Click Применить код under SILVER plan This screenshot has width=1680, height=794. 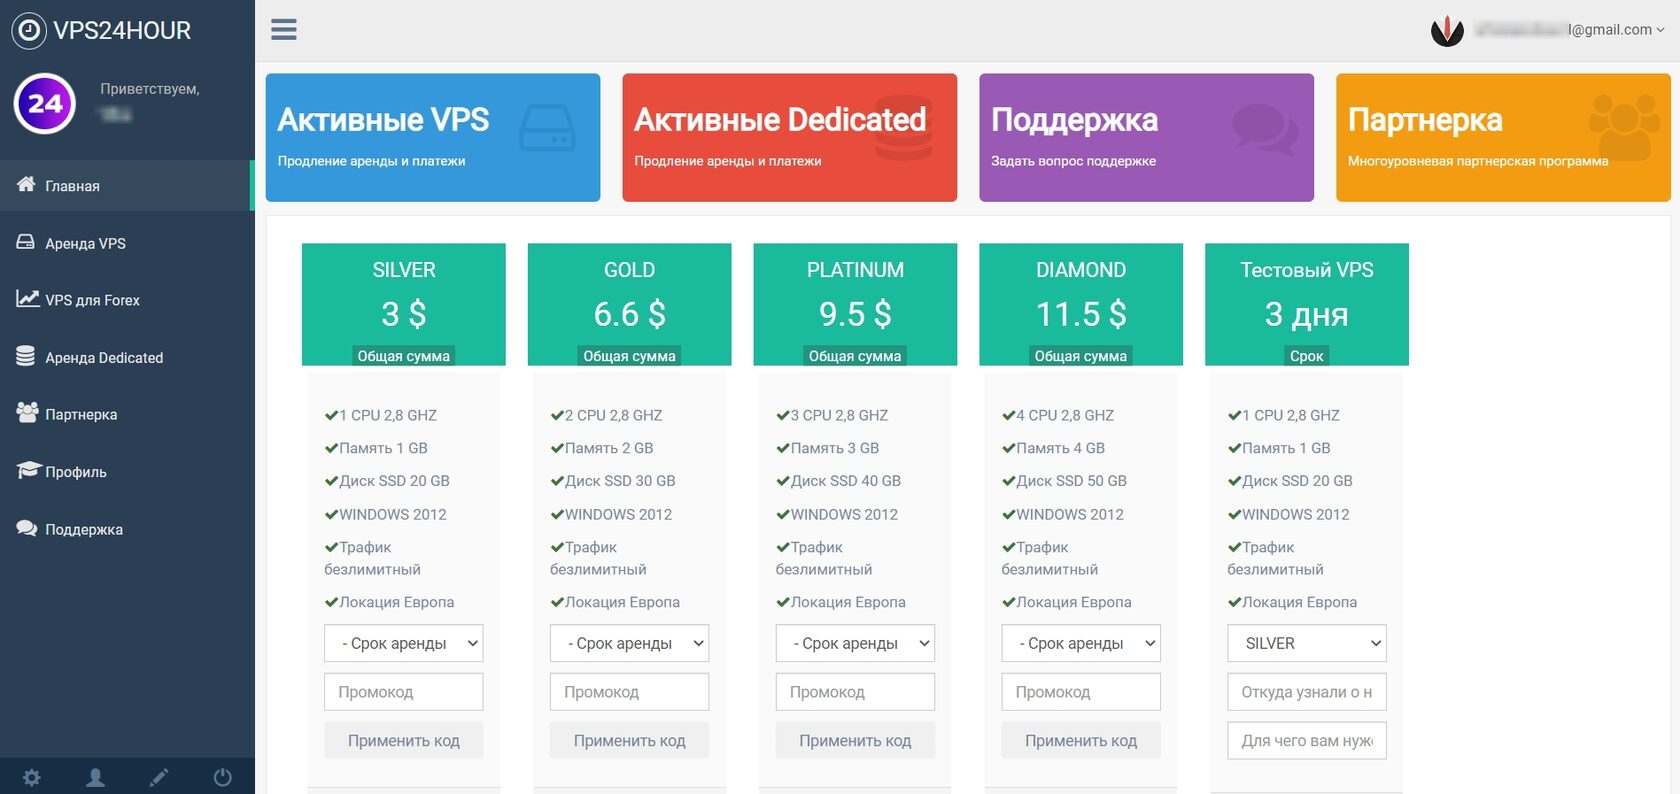[x=404, y=740]
